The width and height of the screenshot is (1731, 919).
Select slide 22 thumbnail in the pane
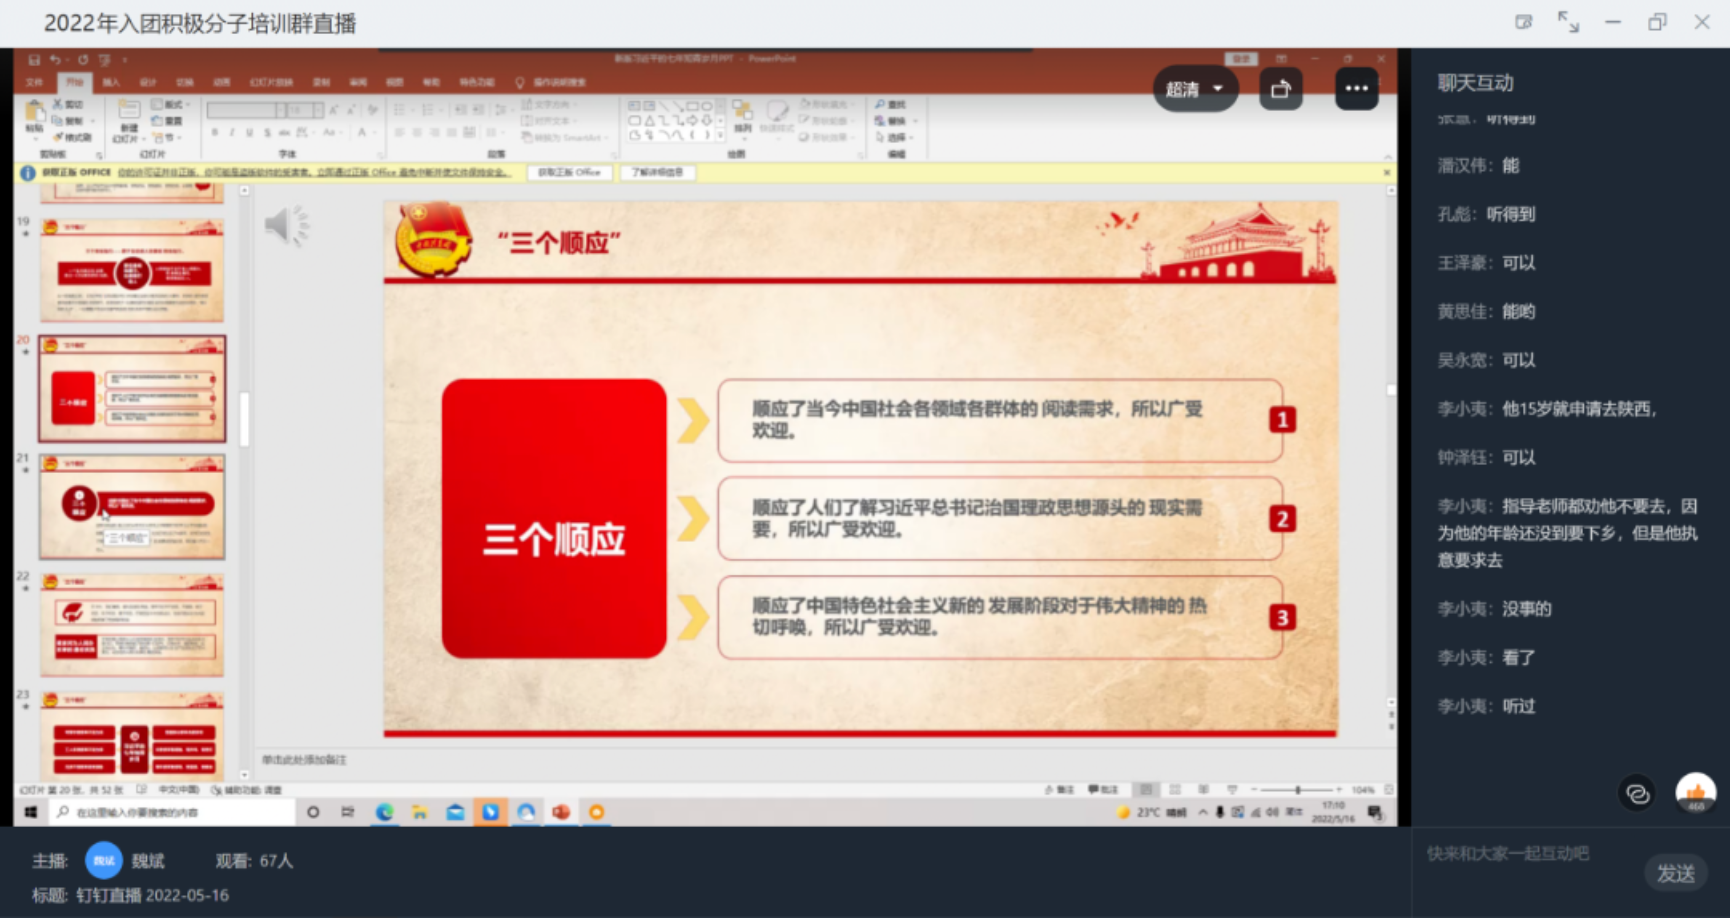point(132,625)
